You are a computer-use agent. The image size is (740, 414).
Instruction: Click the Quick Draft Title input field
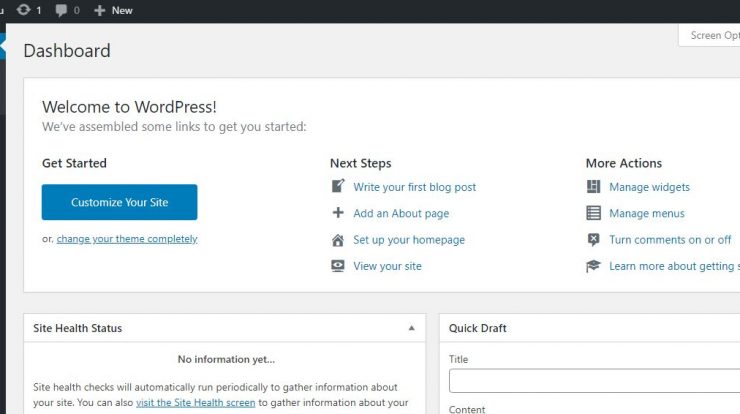click(594, 380)
